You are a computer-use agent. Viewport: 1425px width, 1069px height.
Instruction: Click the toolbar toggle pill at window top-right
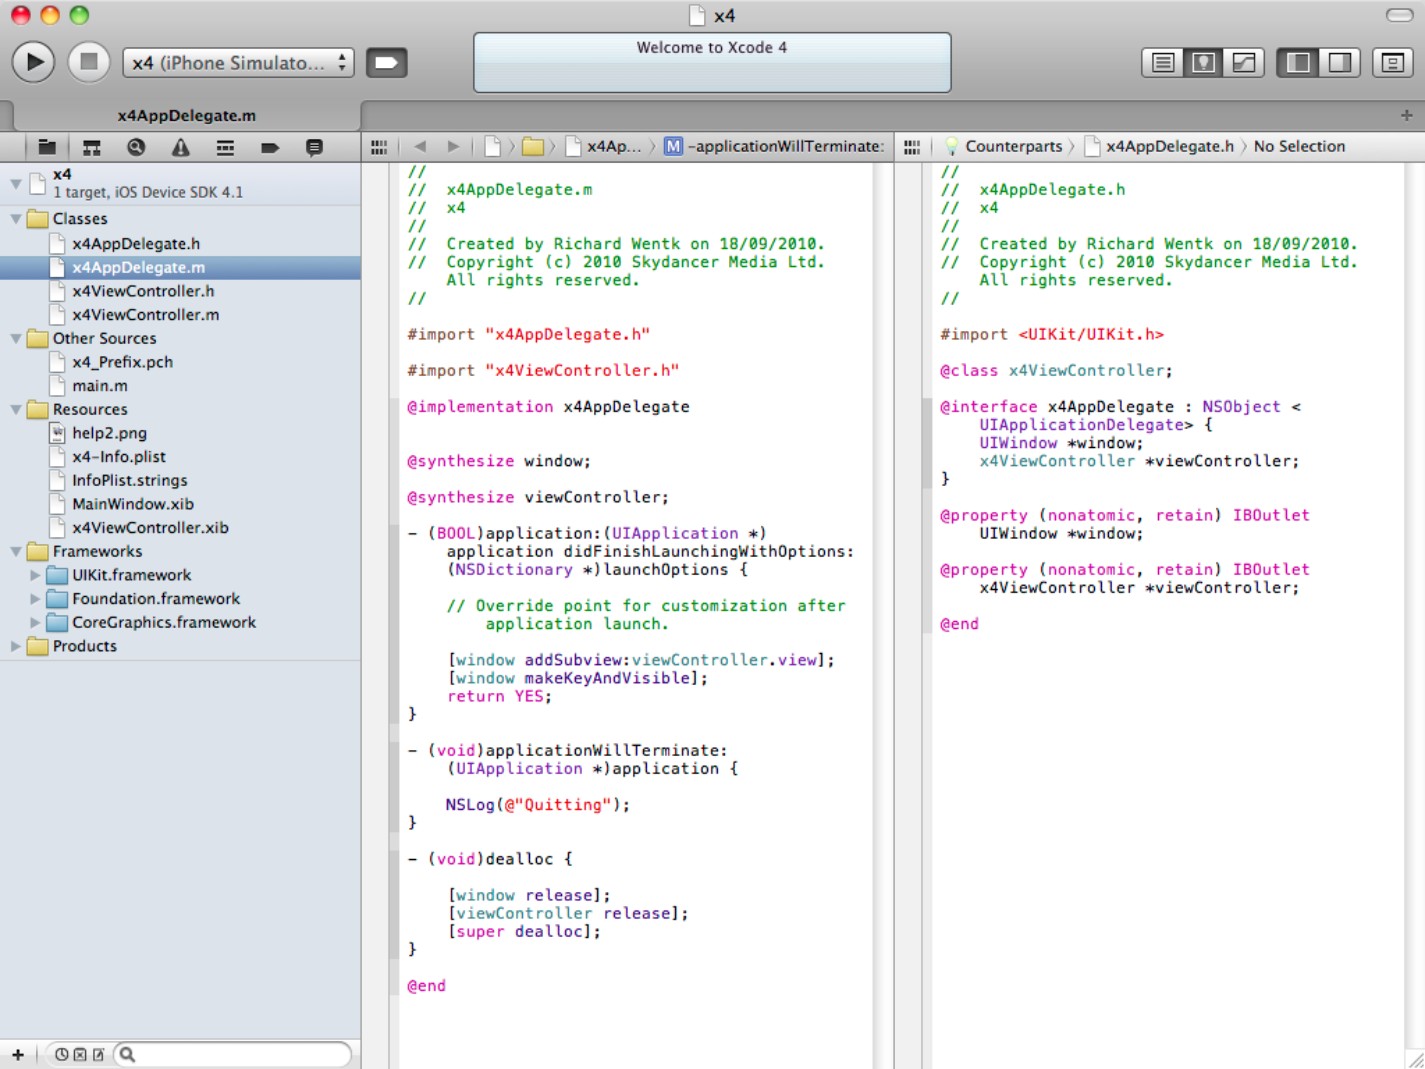(x=1399, y=15)
